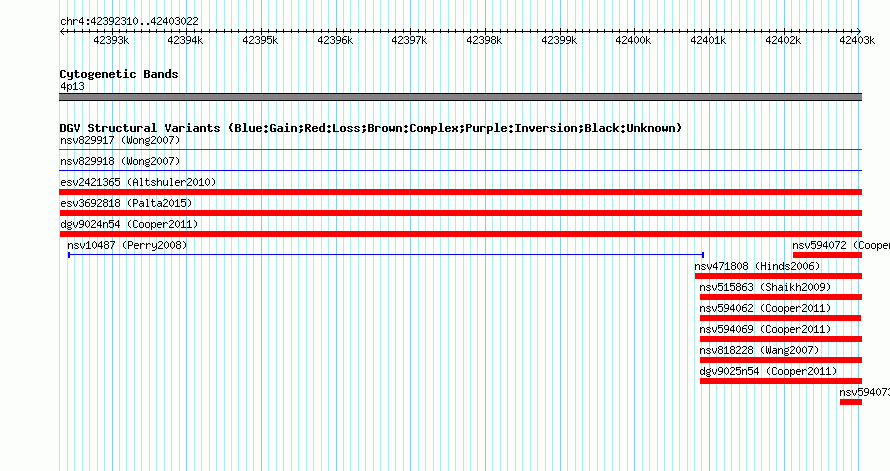This screenshot has height=471, width=890.
Task: Click the DGV Structural Variants track title
Action: click(371, 128)
